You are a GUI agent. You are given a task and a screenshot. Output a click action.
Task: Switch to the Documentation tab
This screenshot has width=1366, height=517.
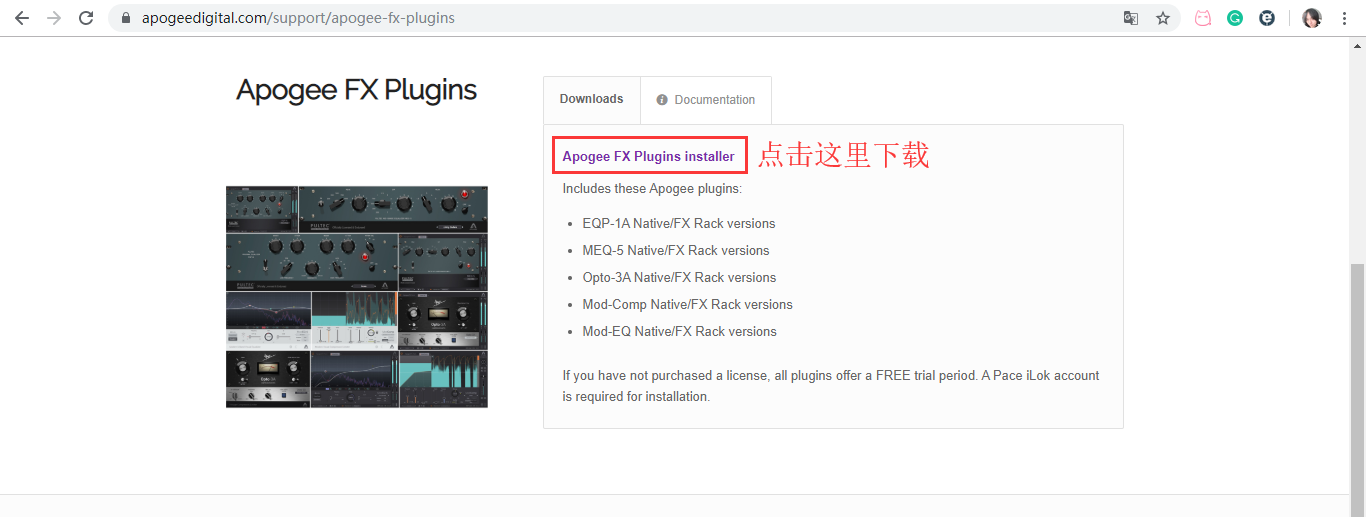pyautogui.click(x=706, y=100)
